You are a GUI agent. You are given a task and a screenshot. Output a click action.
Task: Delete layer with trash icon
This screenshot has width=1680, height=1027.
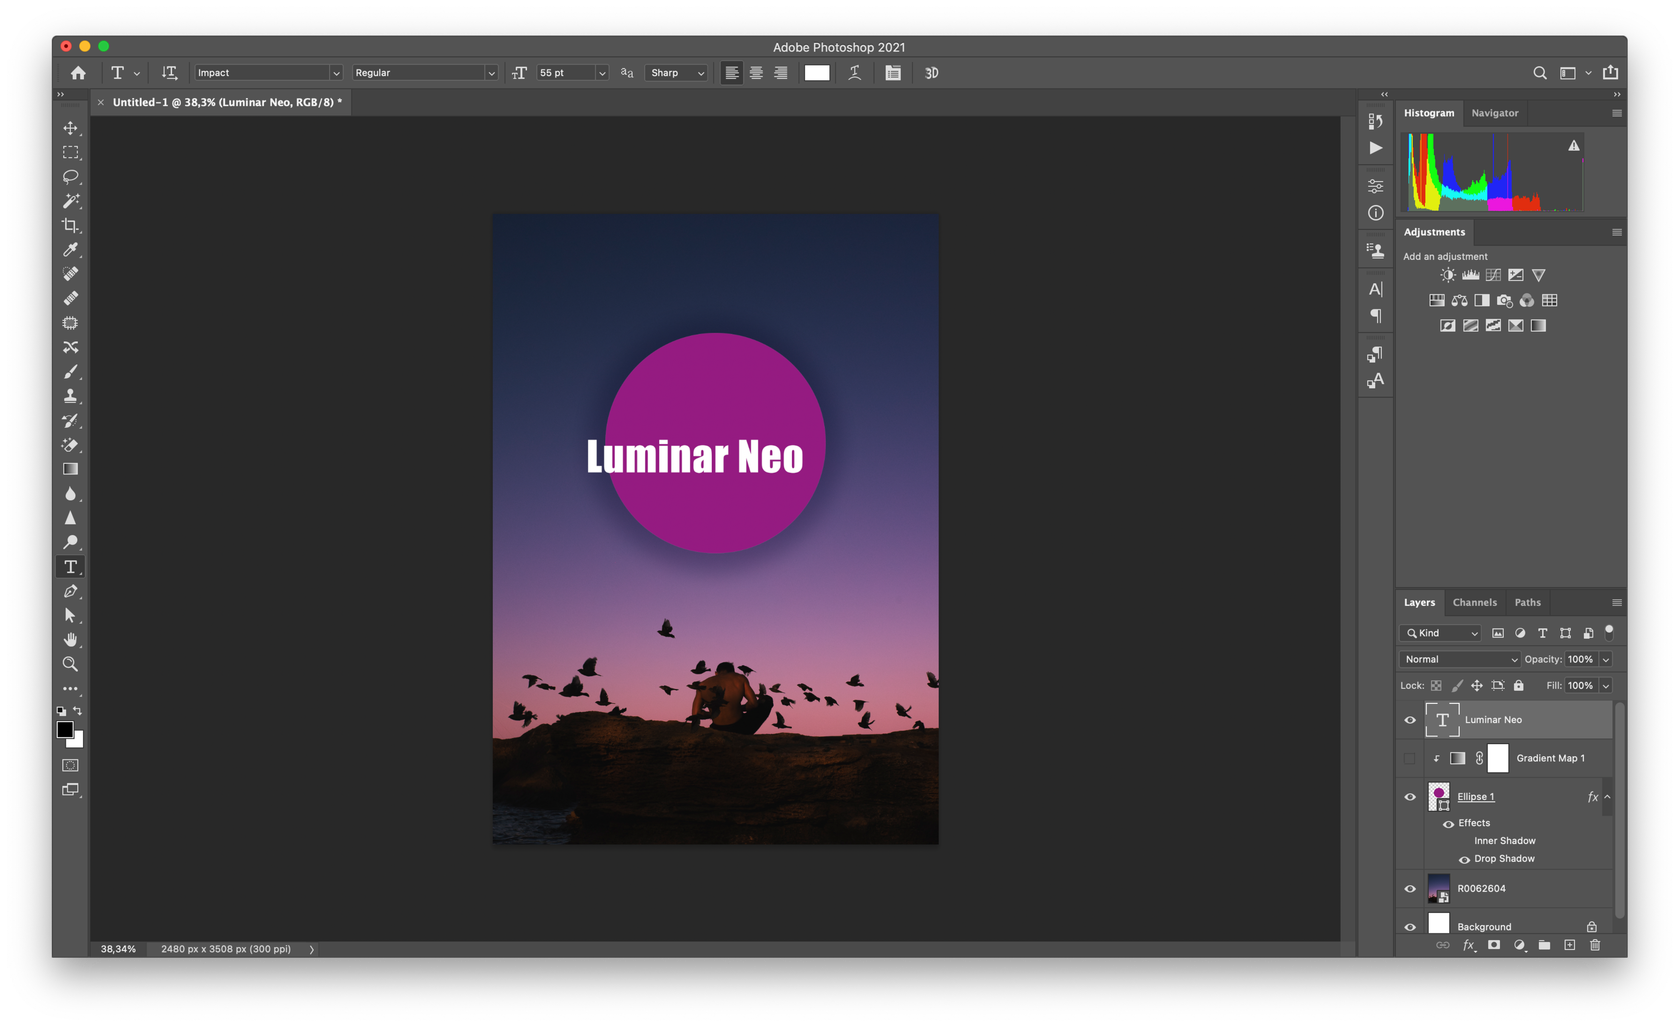pos(1595,945)
